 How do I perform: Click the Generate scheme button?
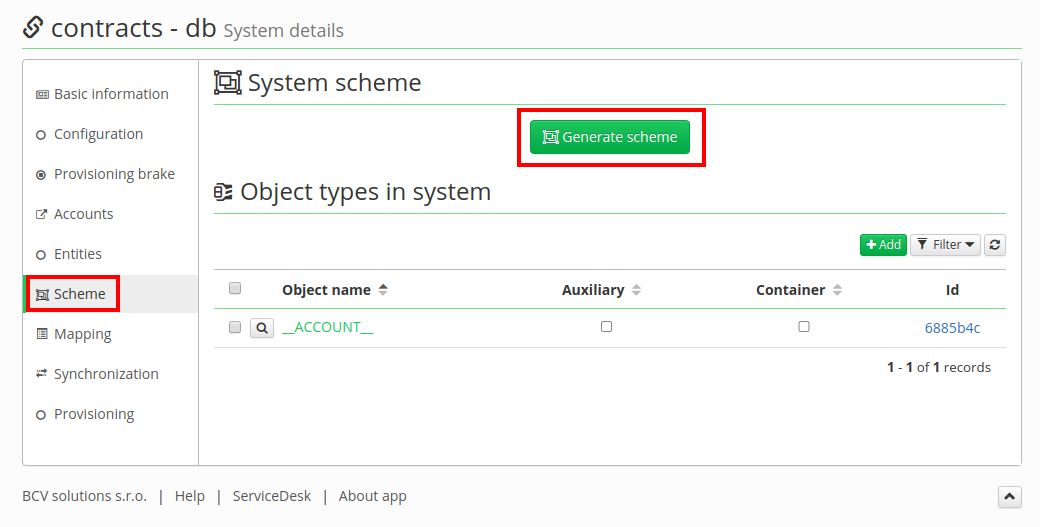click(x=610, y=137)
